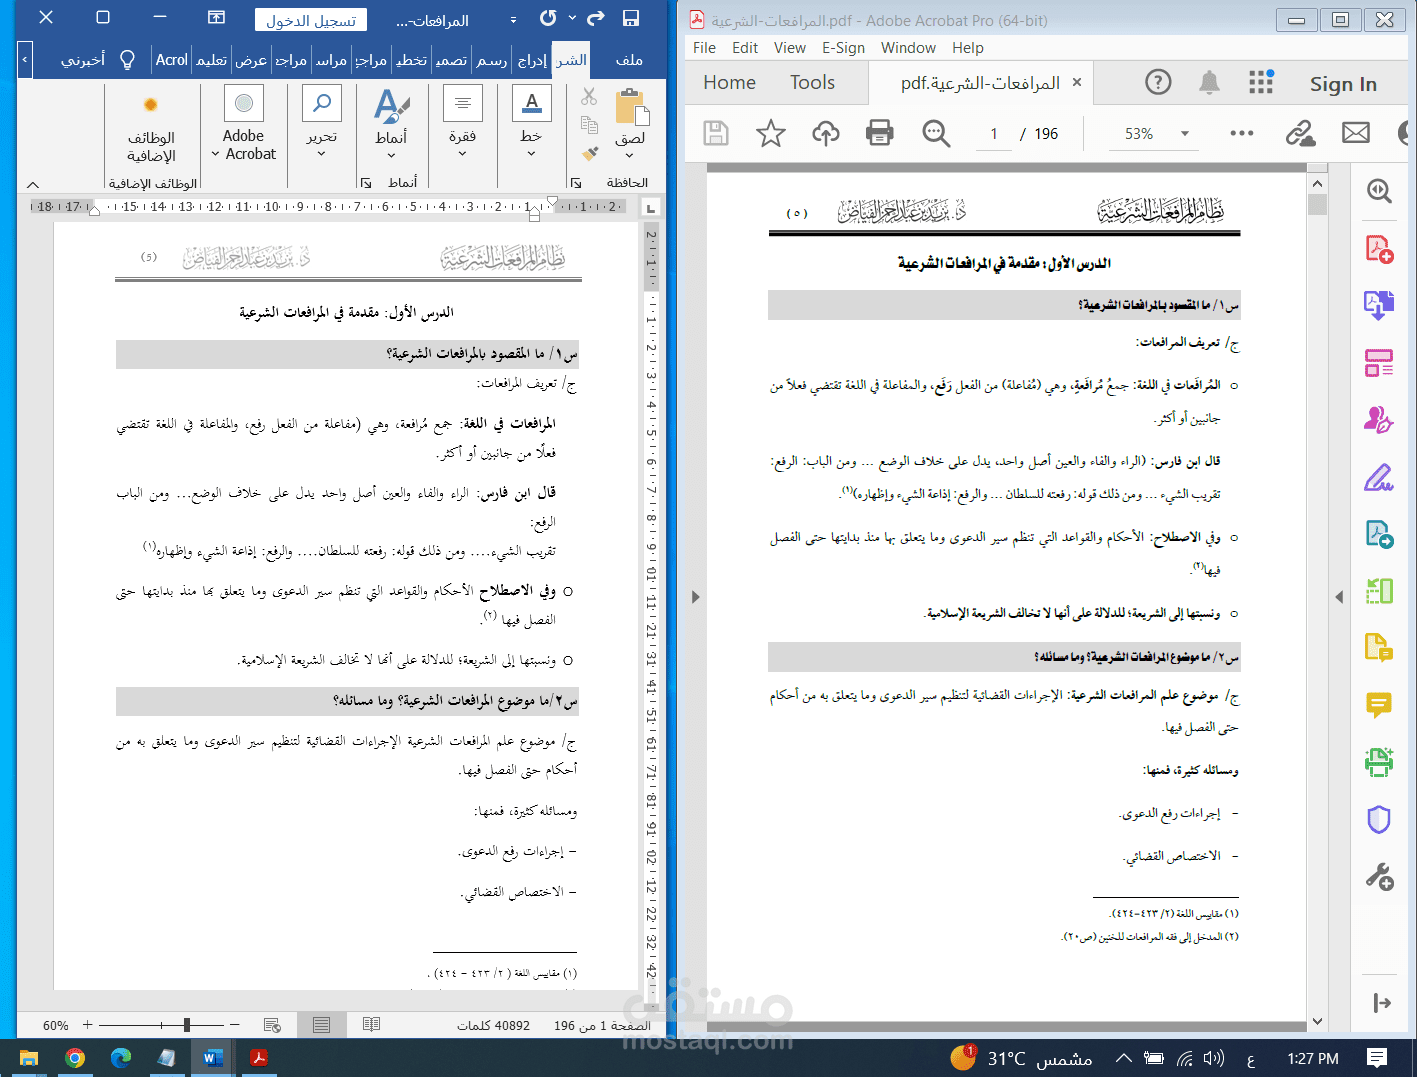This screenshot has width=1417, height=1077.
Task: Click the Sign In button in Acrobat
Action: point(1343,84)
